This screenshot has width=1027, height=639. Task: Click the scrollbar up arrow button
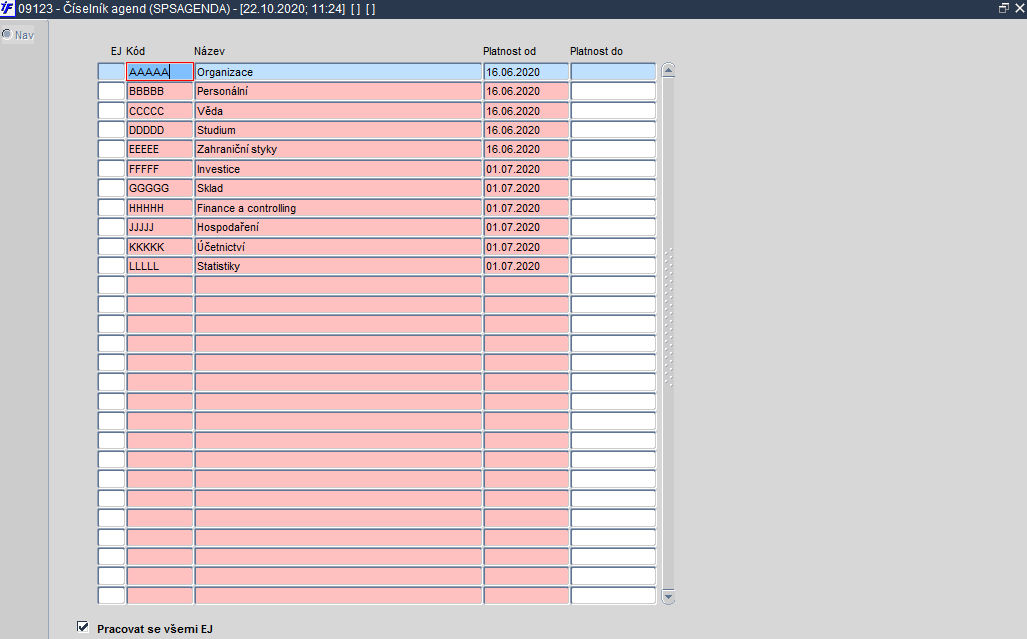pos(668,69)
